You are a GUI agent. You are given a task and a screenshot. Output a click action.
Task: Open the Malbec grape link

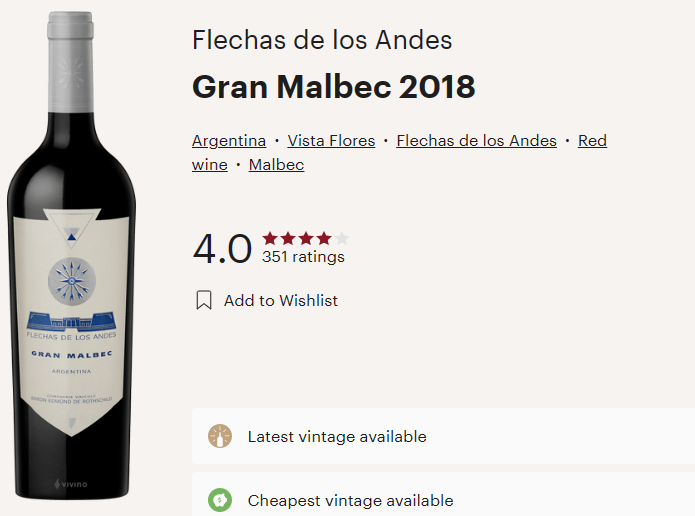pos(276,164)
